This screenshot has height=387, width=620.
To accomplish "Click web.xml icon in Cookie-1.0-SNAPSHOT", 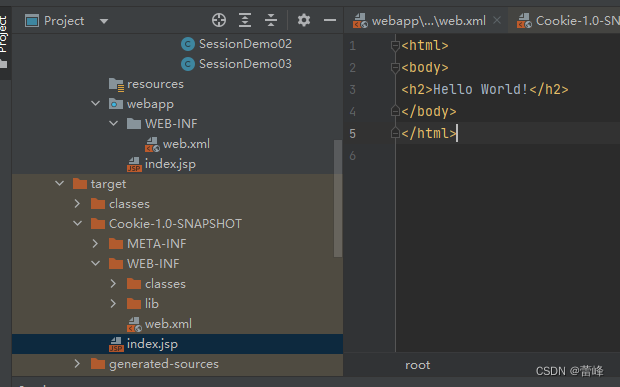I will [x=134, y=325].
